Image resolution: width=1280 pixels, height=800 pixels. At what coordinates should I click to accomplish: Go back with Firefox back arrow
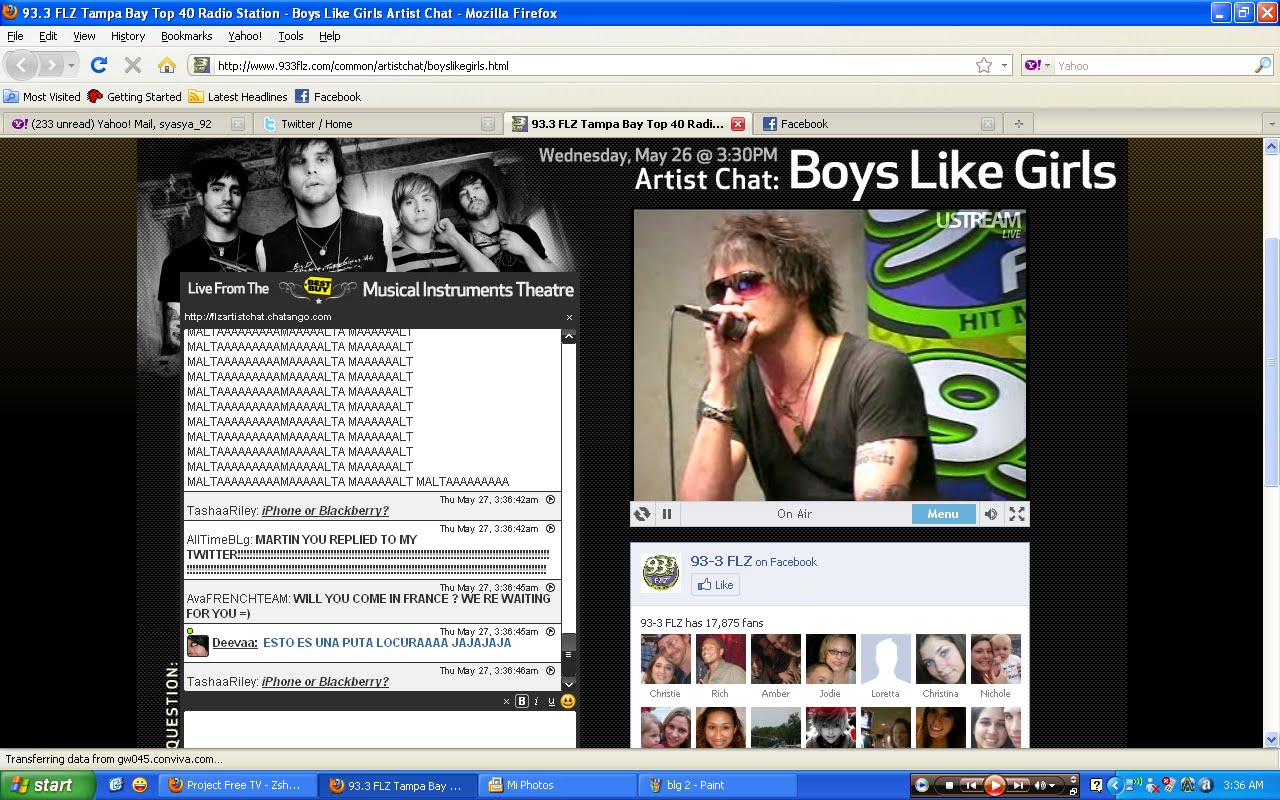[x=21, y=65]
